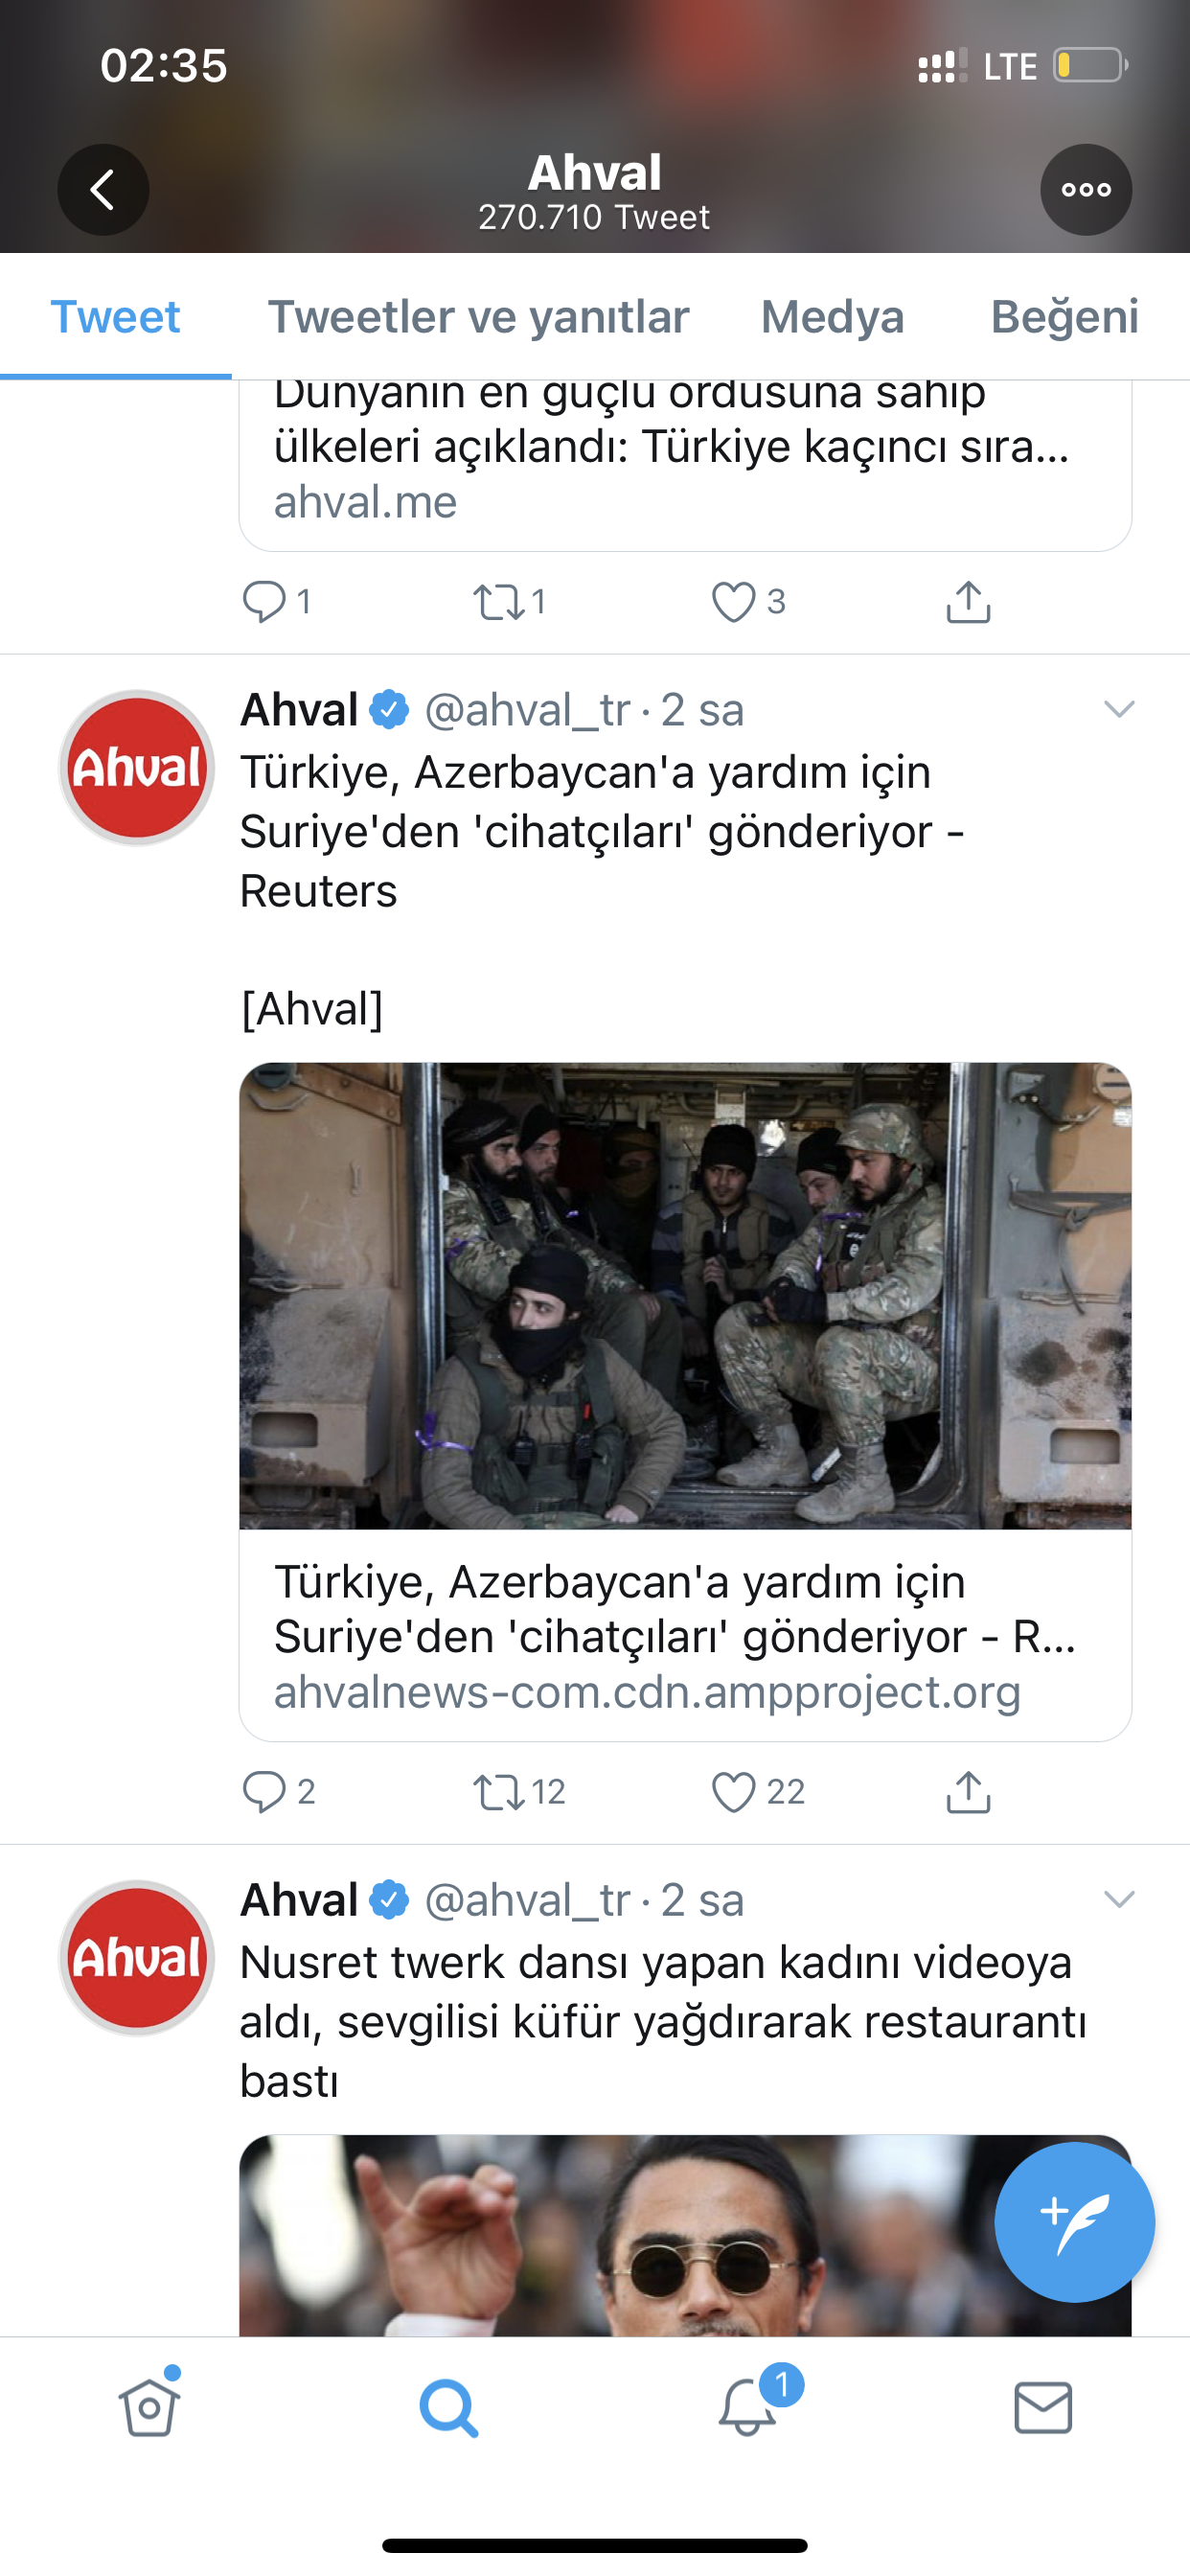Switch to Tweetler ve yanıtlar tab

point(478,317)
